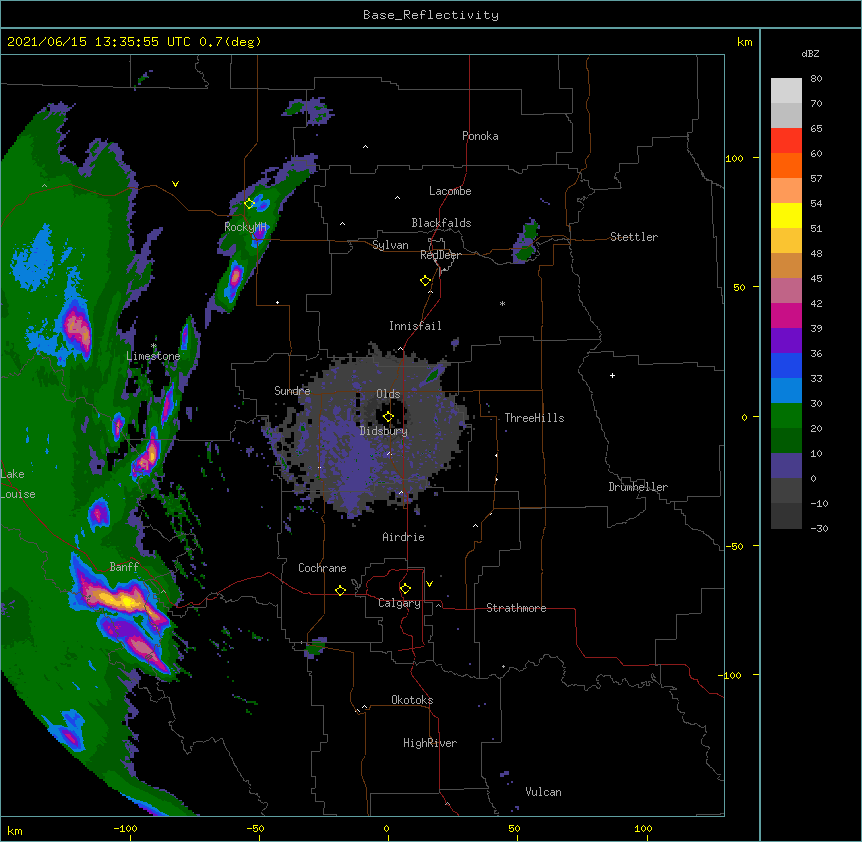This screenshot has width=862, height=842.
Task: Click the km unit label in the bottom-left corner
Action: tap(14, 830)
